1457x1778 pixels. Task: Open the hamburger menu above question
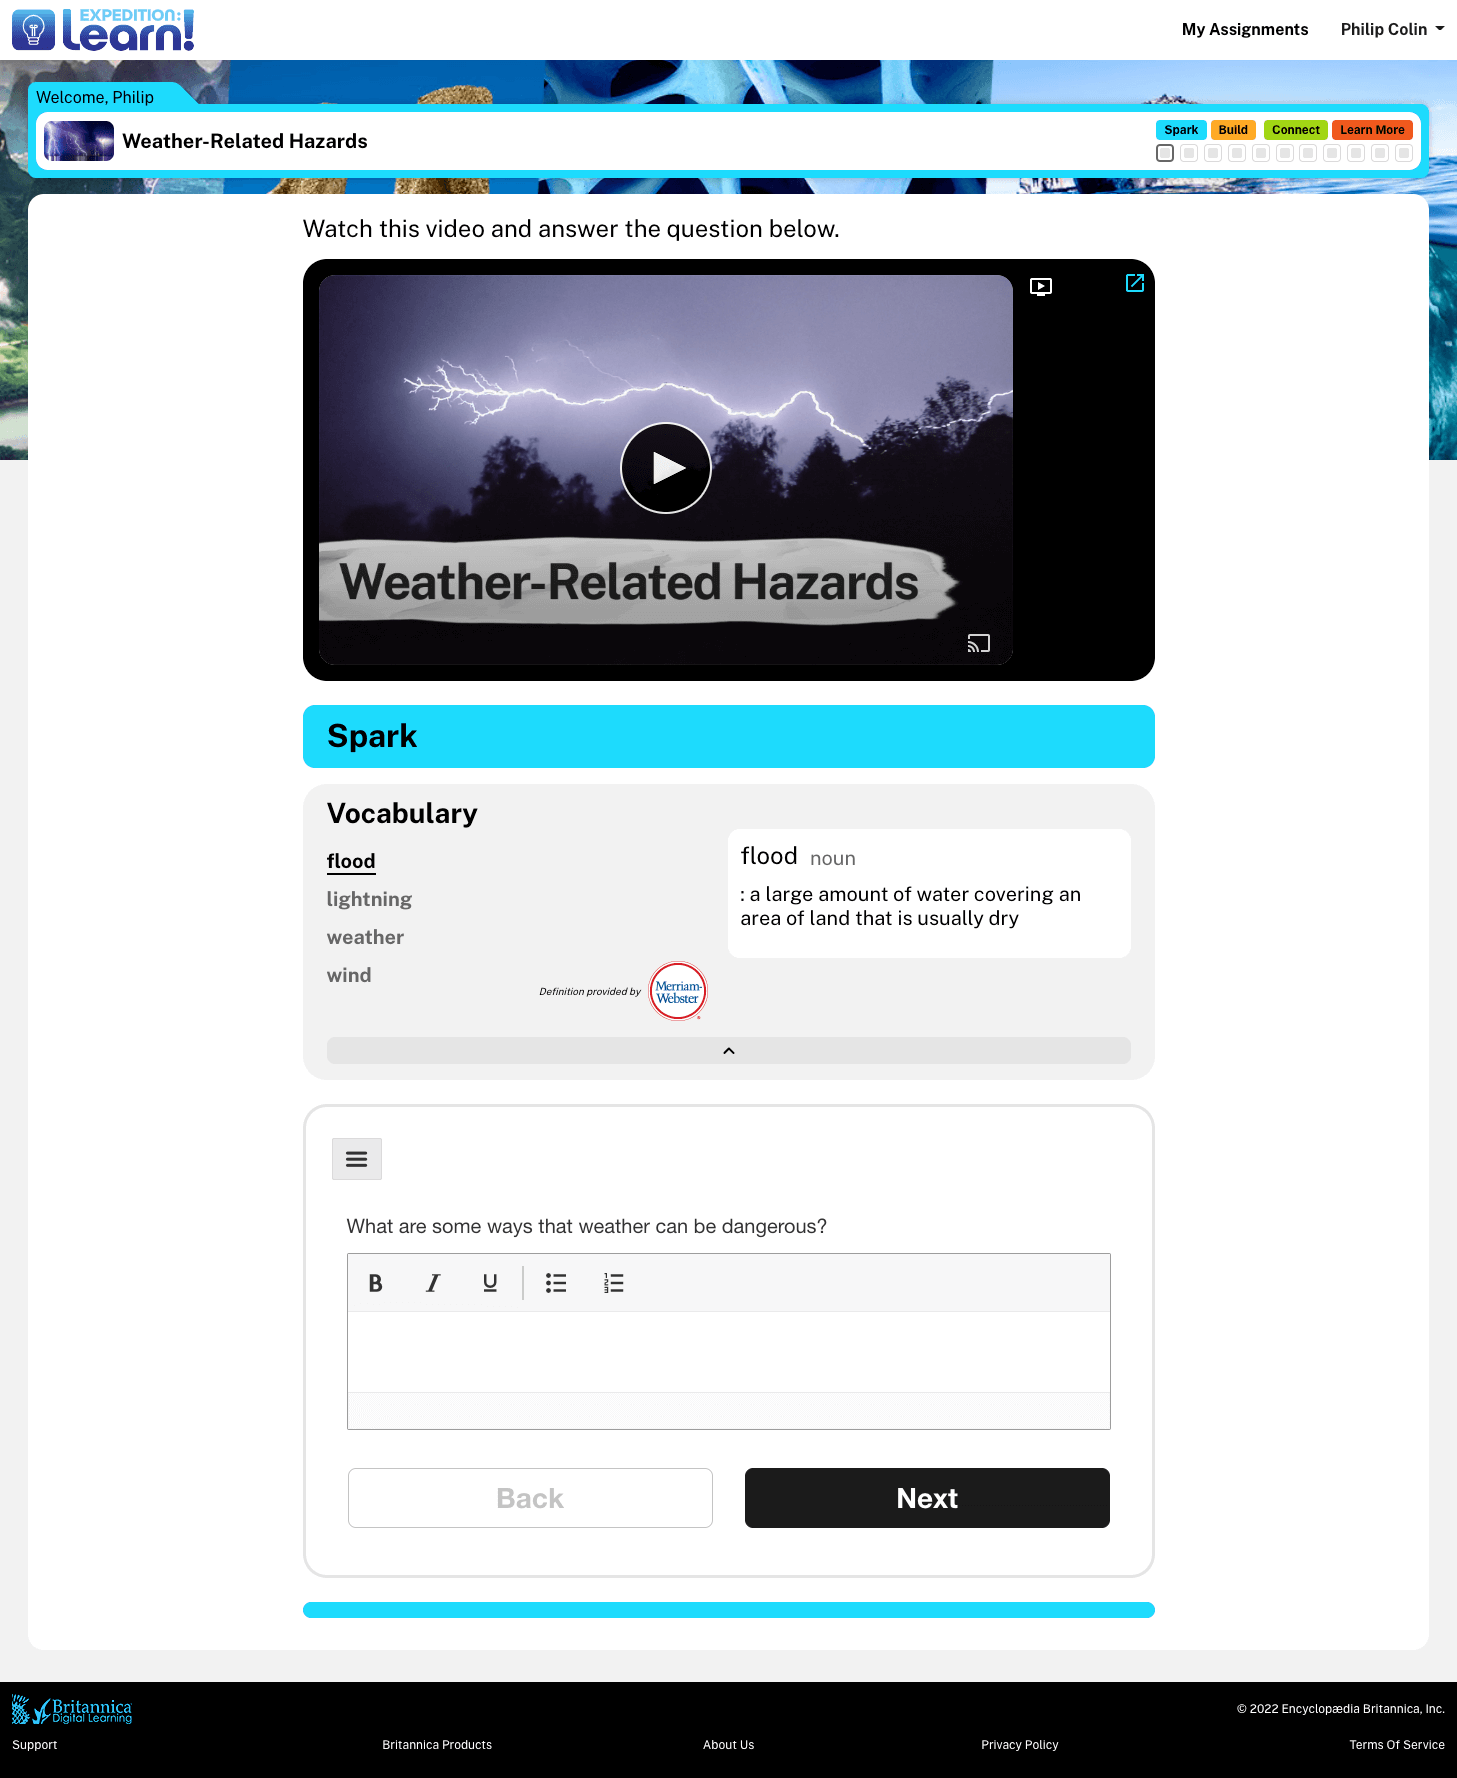pyautogui.click(x=356, y=1159)
